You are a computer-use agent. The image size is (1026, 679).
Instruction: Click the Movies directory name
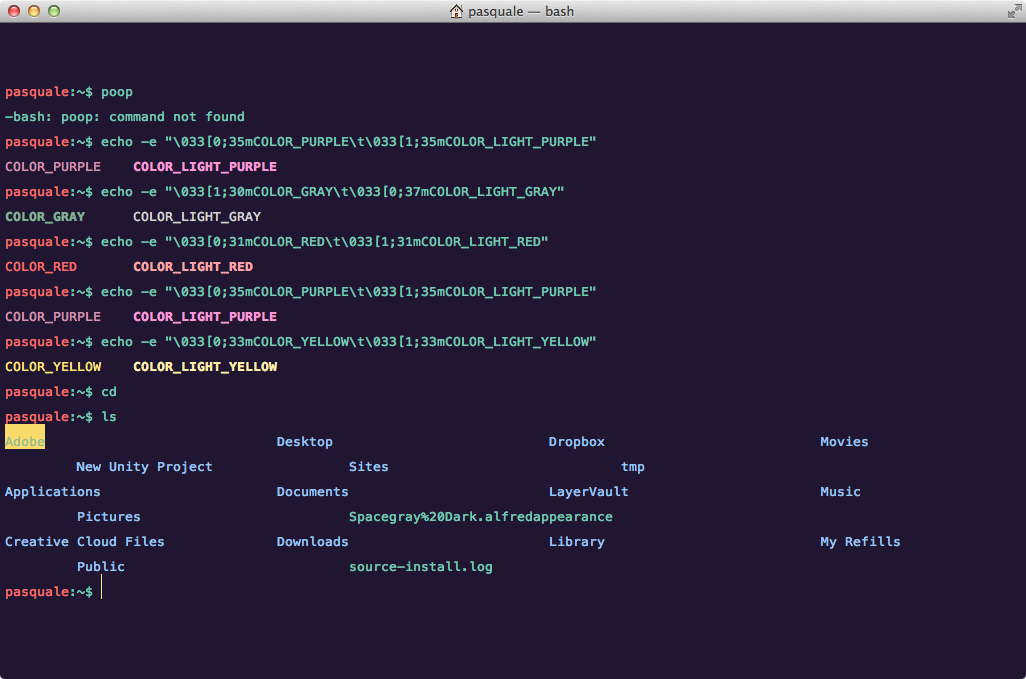[844, 442]
